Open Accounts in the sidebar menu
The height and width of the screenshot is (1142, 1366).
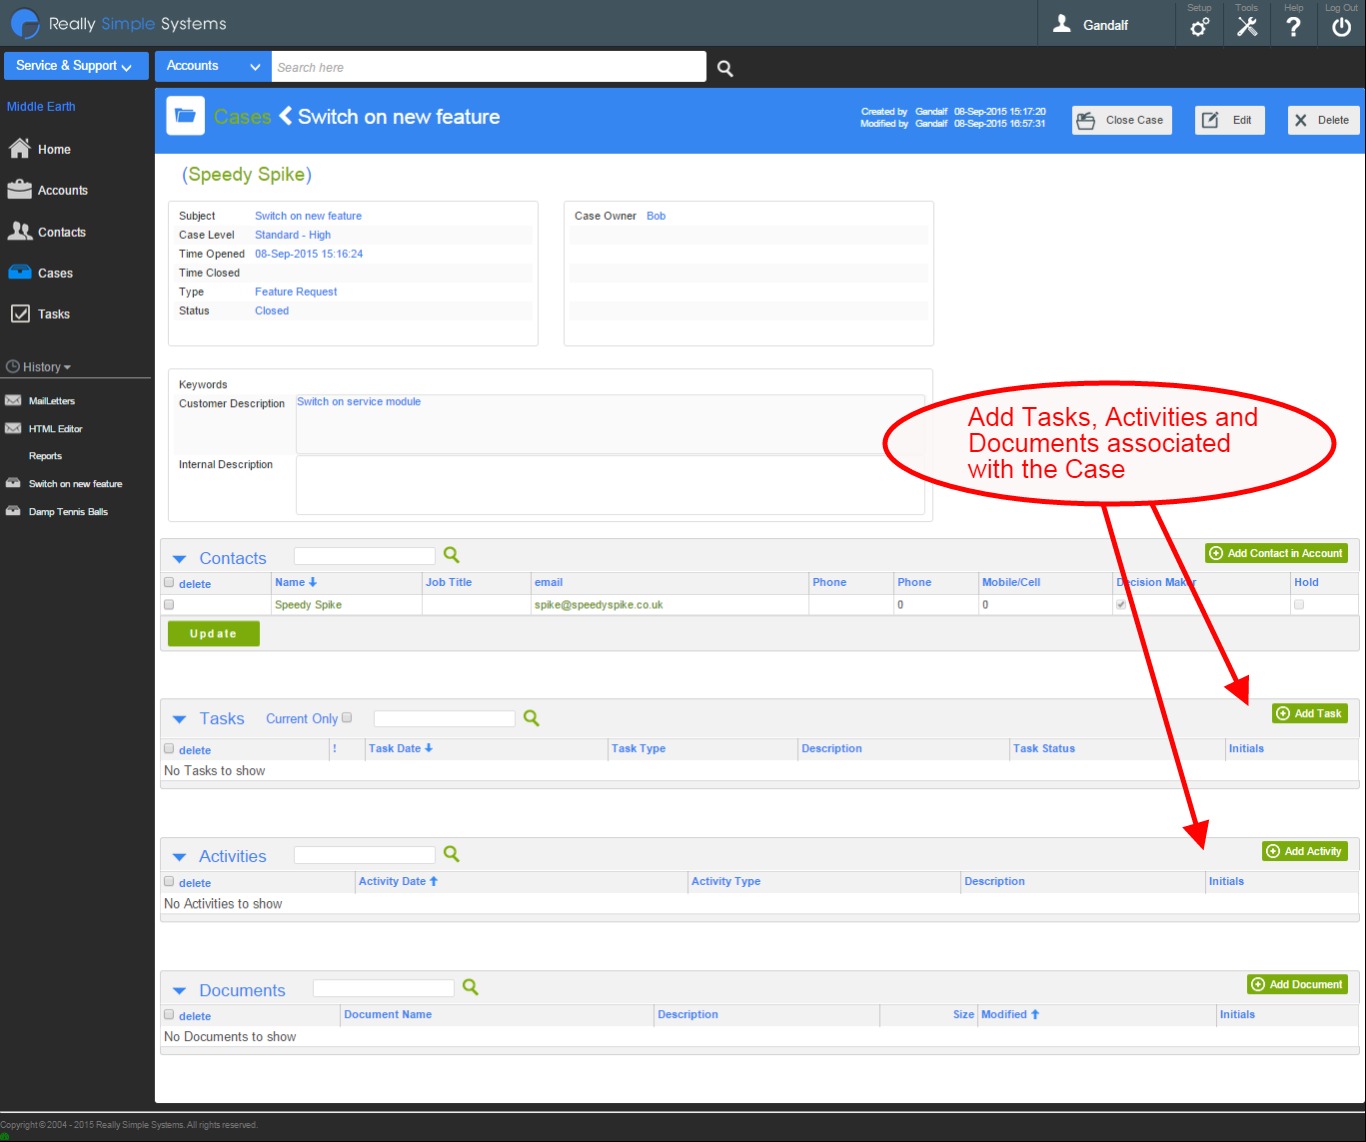[x=63, y=190]
